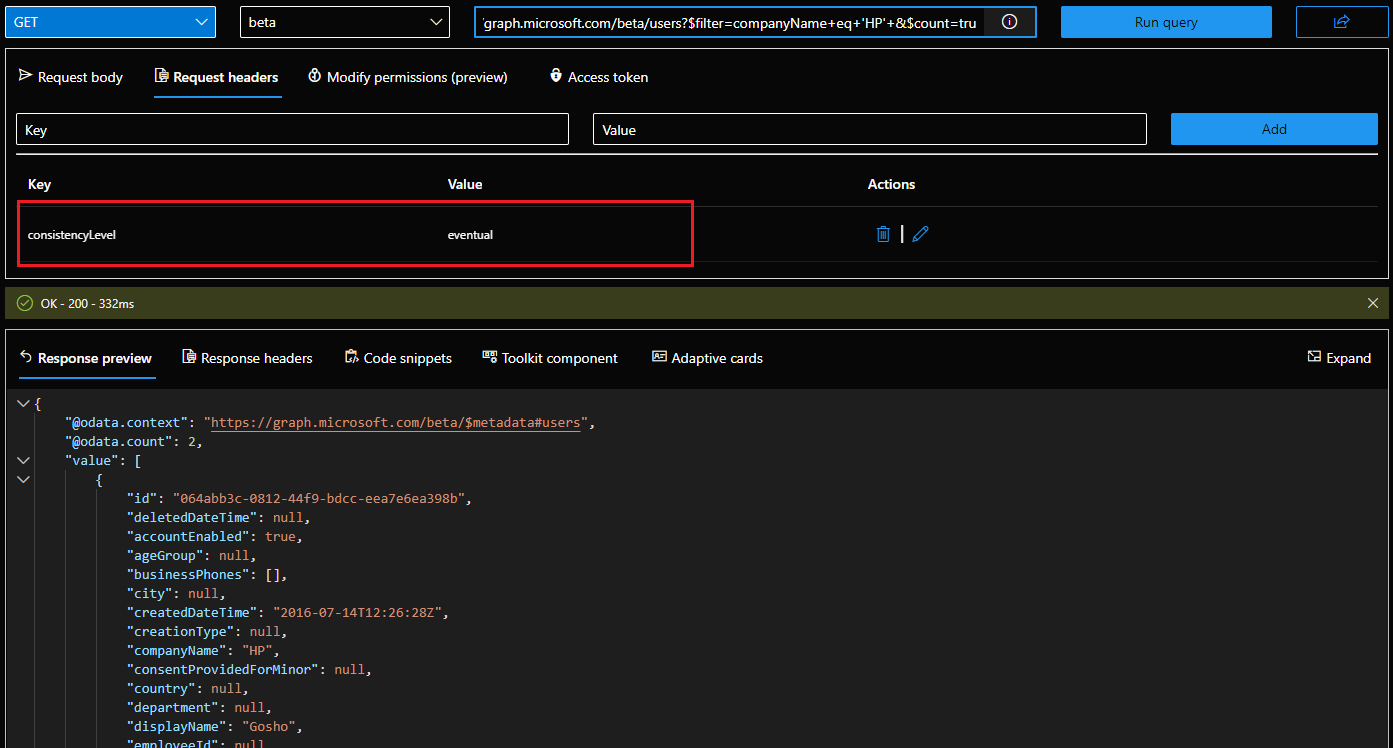
Task: Click the Add header button
Action: tap(1274, 129)
